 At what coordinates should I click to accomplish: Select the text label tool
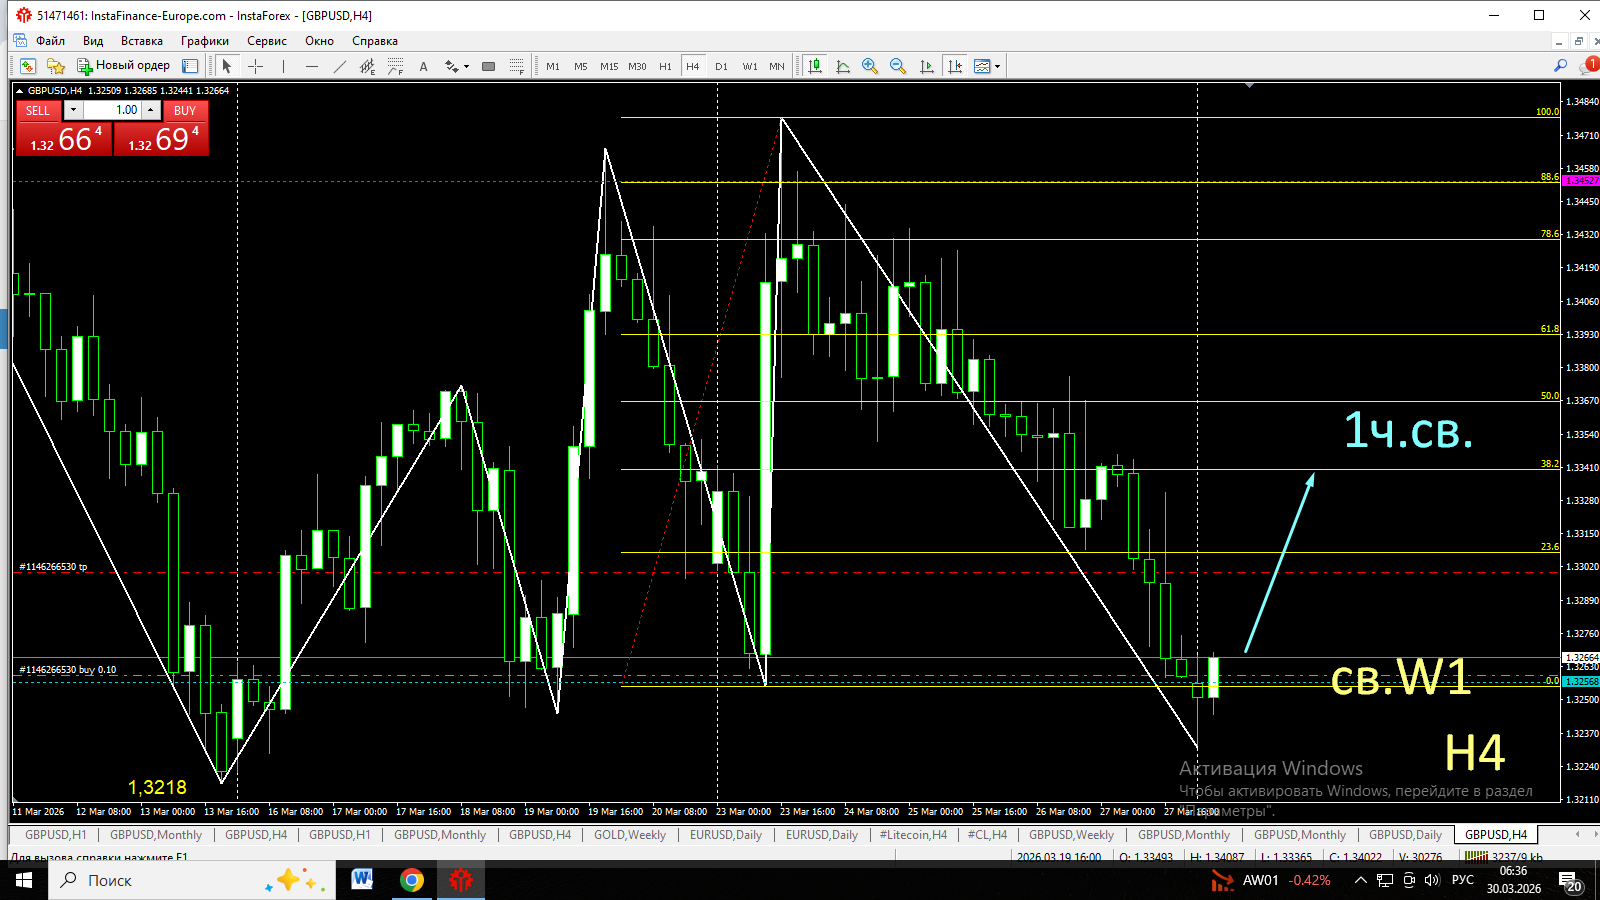coord(424,66)
